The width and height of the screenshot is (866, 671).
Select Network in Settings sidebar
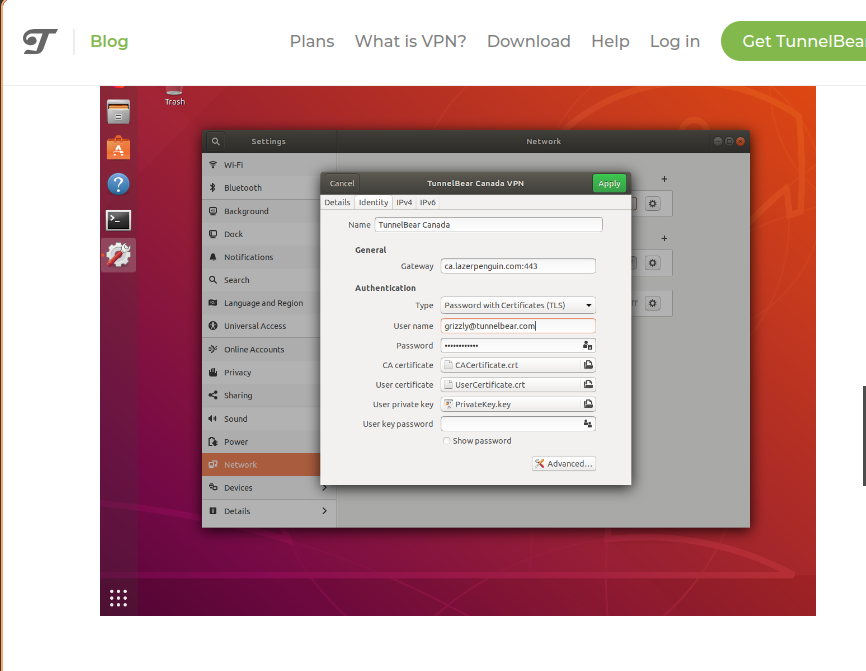tap(261, 464)
